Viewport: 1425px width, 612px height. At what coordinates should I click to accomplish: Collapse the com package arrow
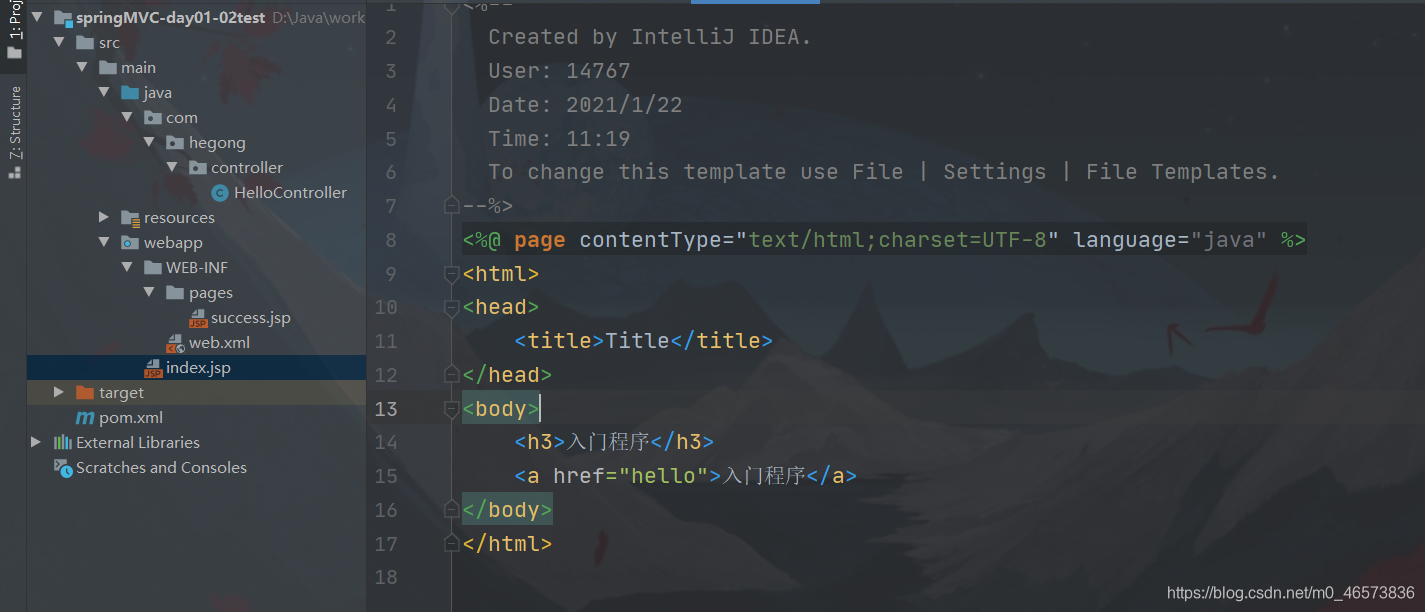click(127, 118)
